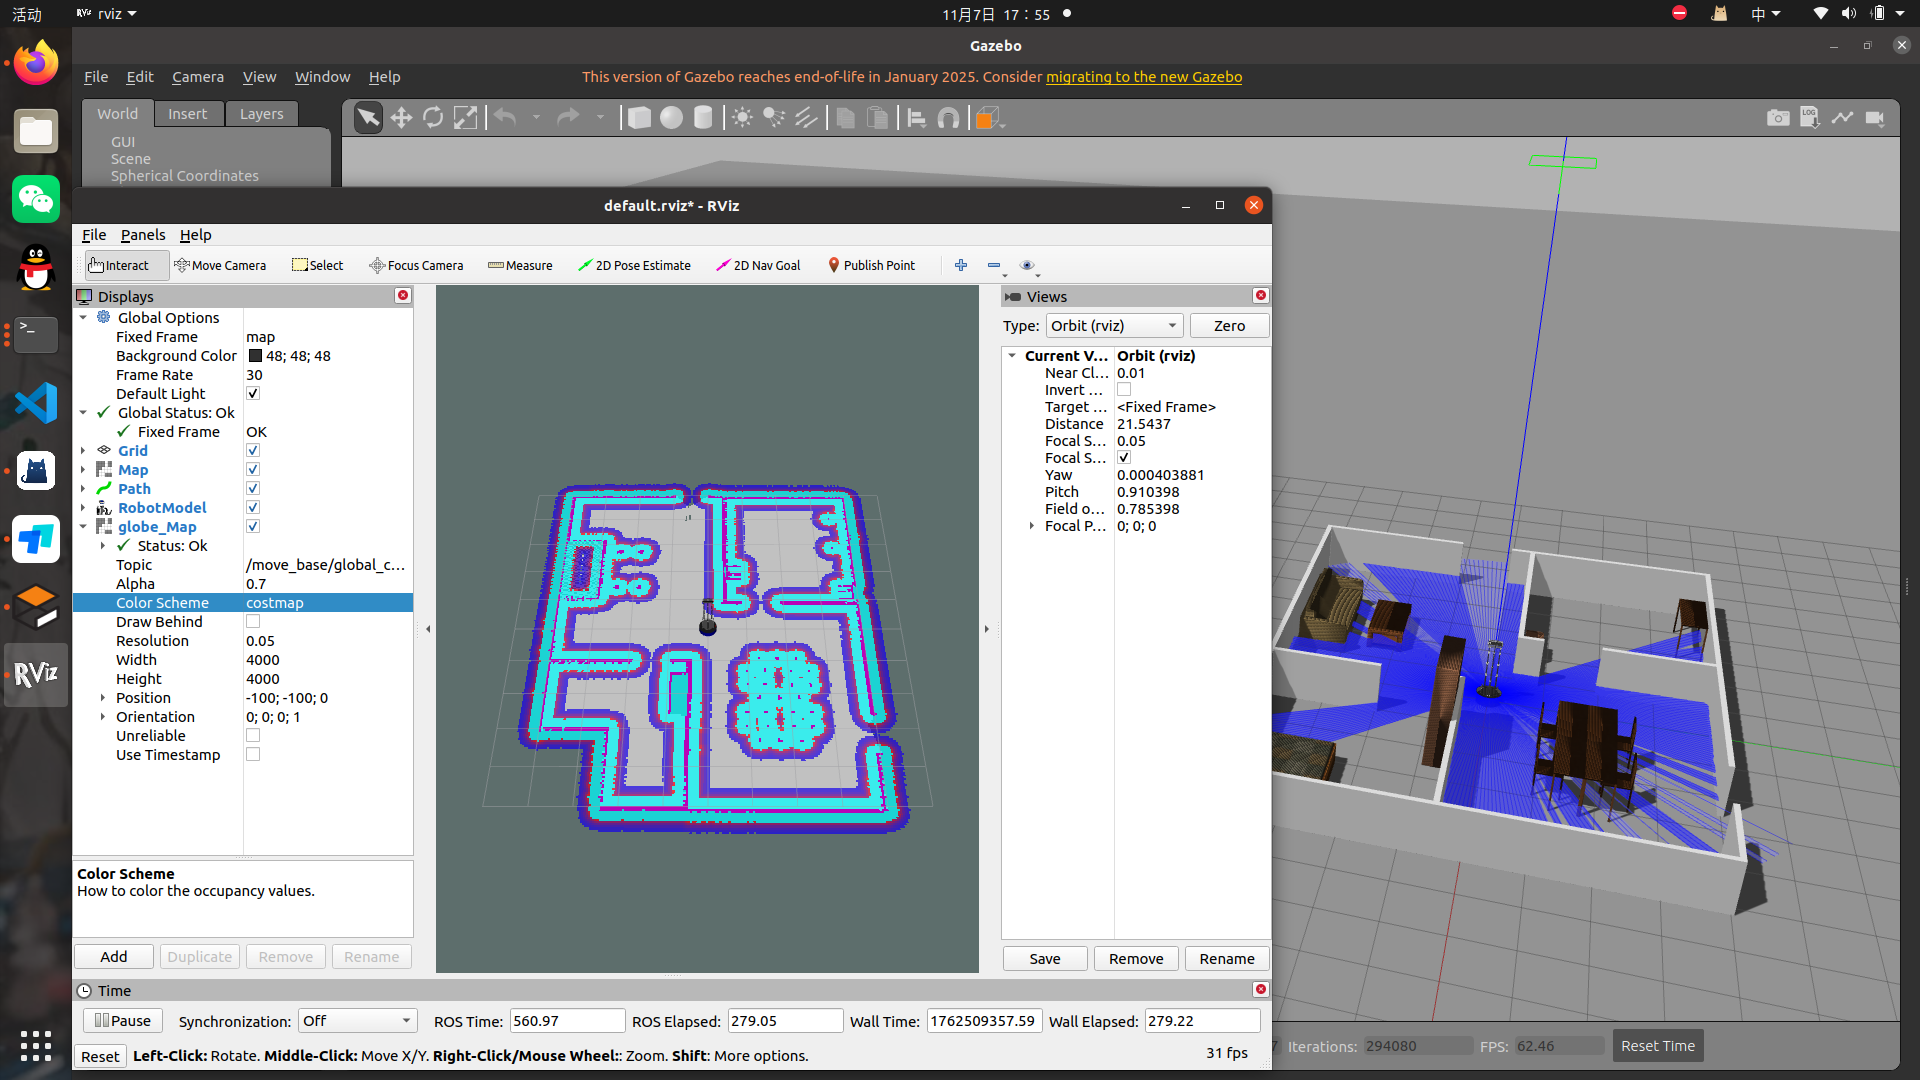Activate the Measure tool in RViz
The width and height of the screenshot is (1920, 1080).
520,265
